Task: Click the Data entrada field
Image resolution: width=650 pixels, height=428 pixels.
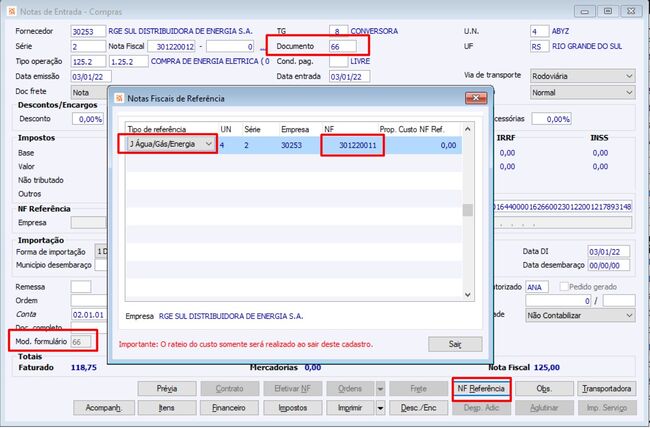Action: (x=350, y=77)
